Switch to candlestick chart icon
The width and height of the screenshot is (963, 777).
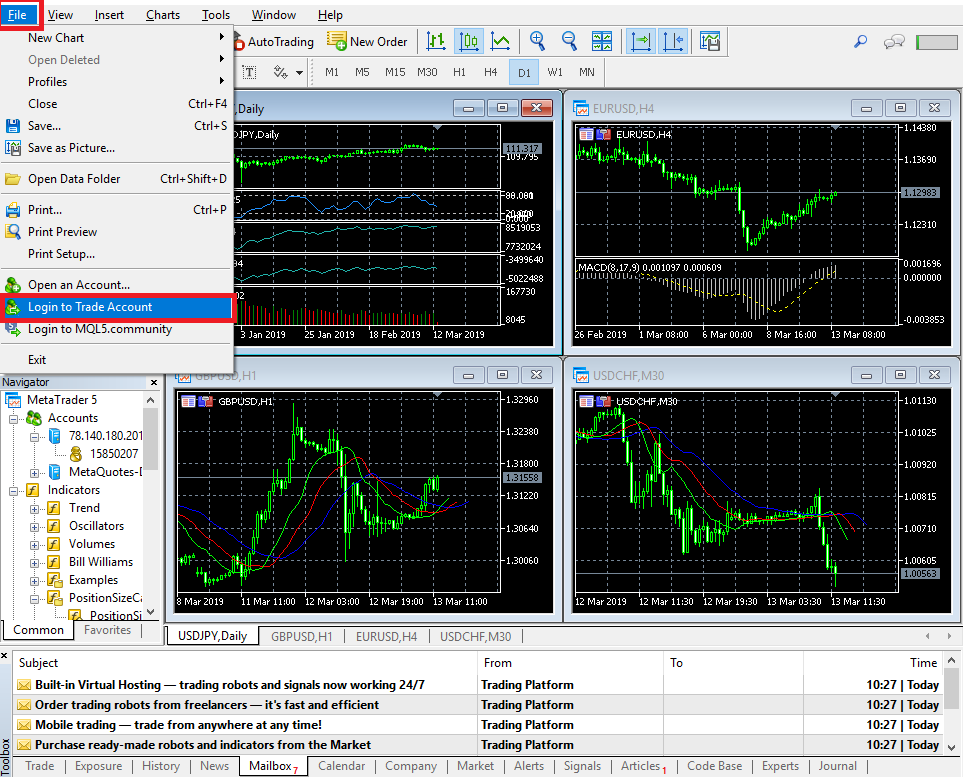(x=468, y=41)
